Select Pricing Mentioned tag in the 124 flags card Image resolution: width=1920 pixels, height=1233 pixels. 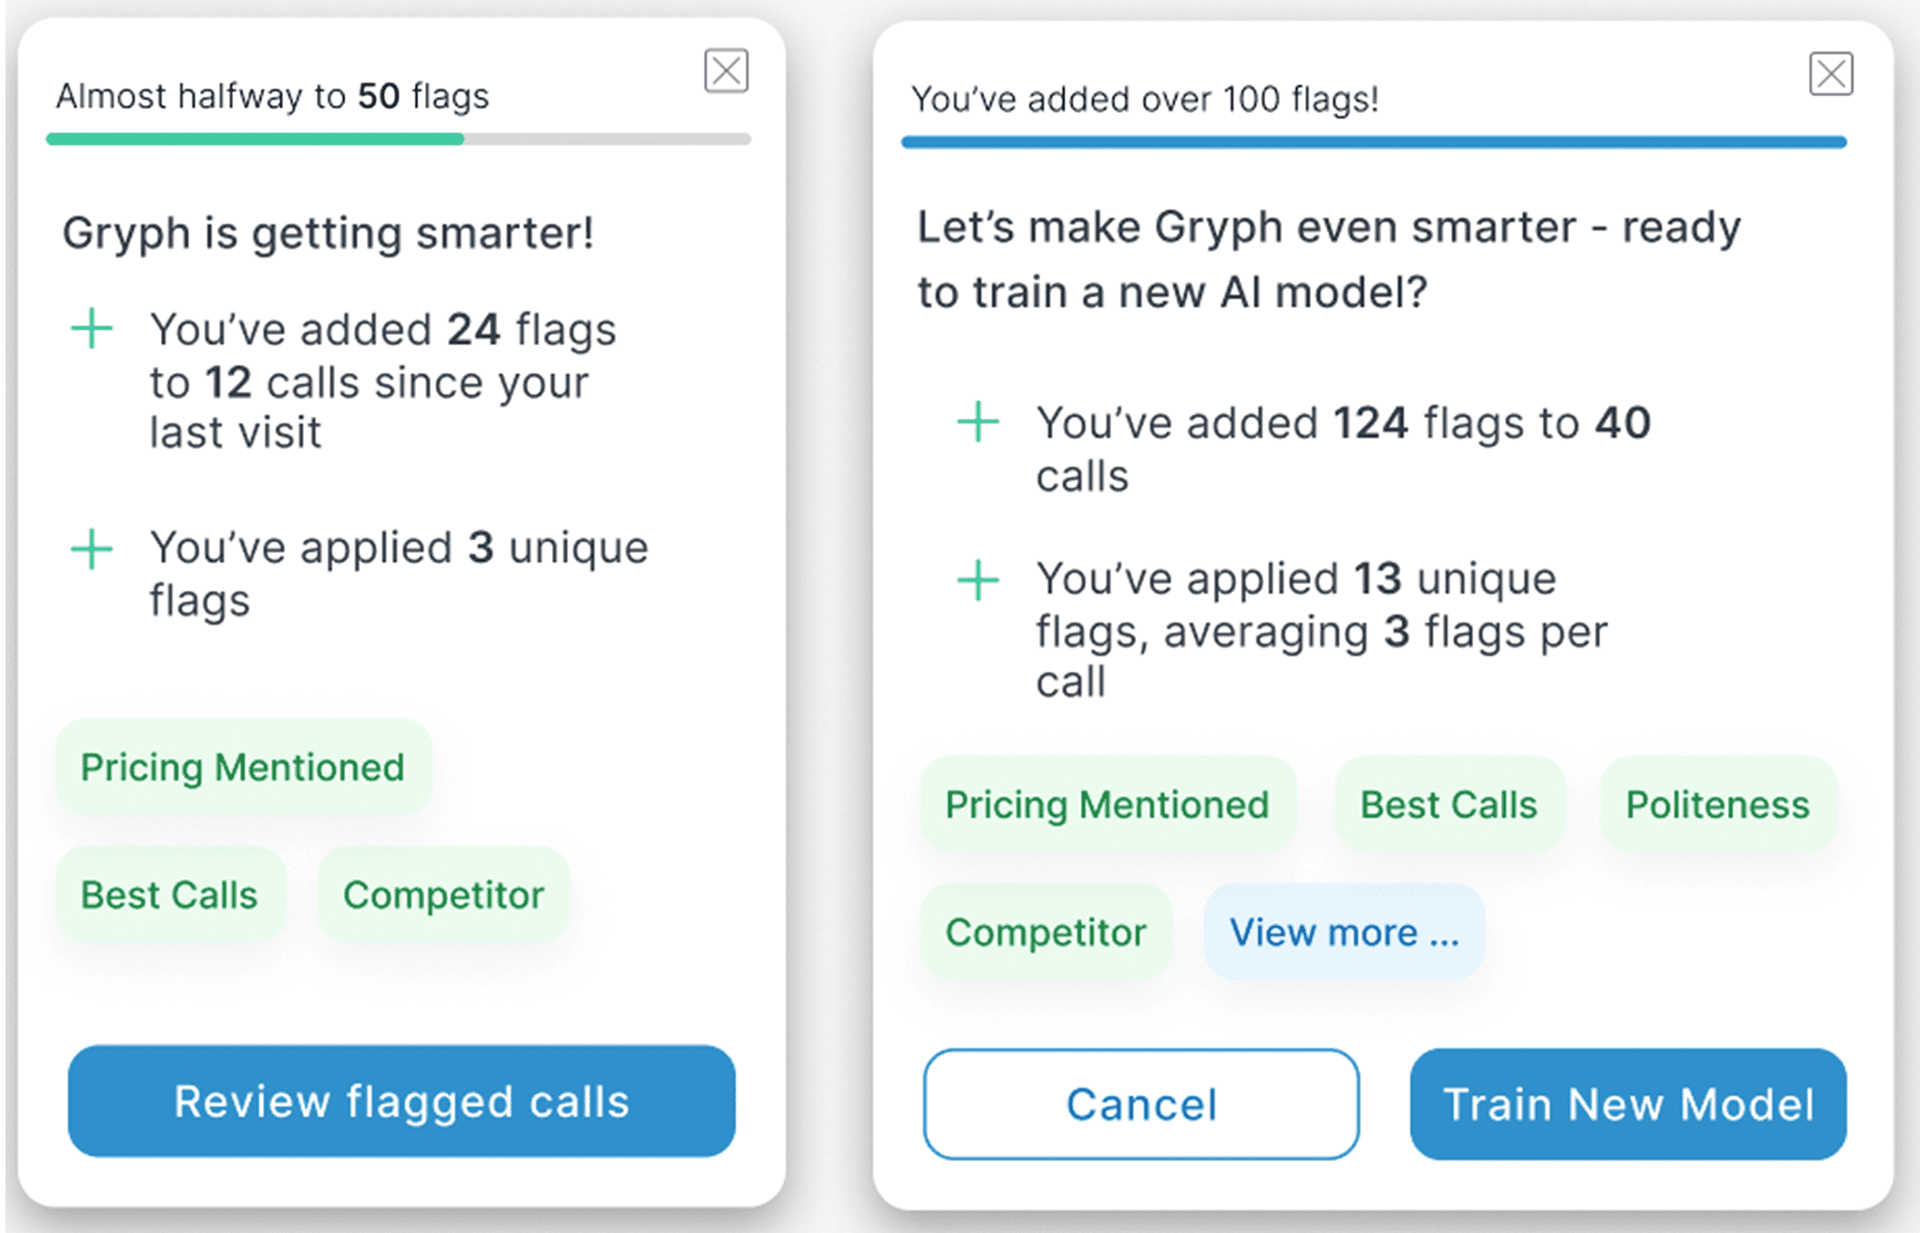coord(1108,804)
